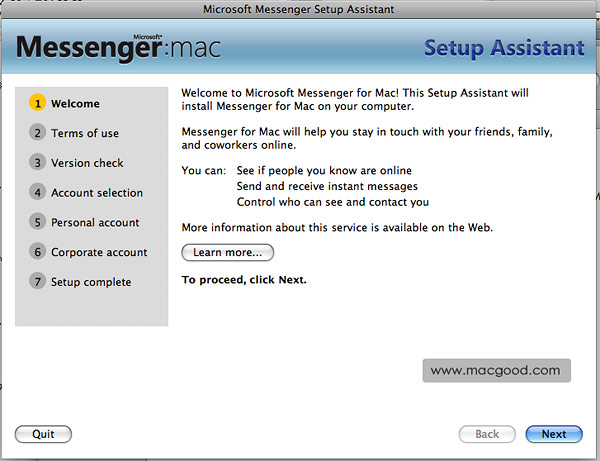Open the Welcome step in sidebar
The image size is (600, 461).
75,104
